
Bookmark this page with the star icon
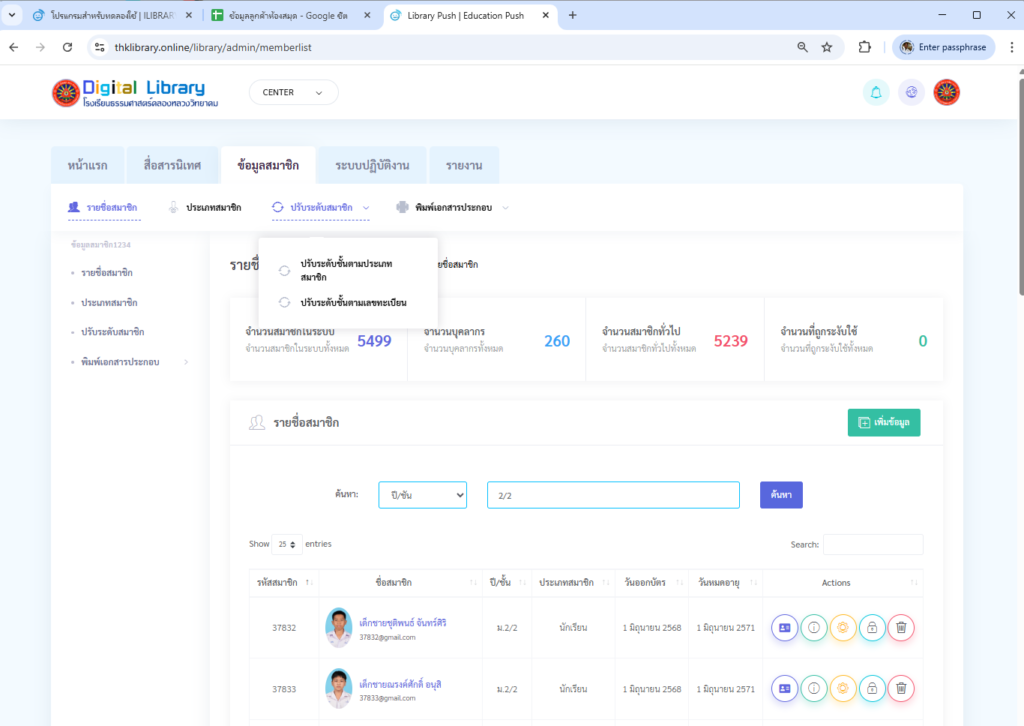[x=827, y=47]
